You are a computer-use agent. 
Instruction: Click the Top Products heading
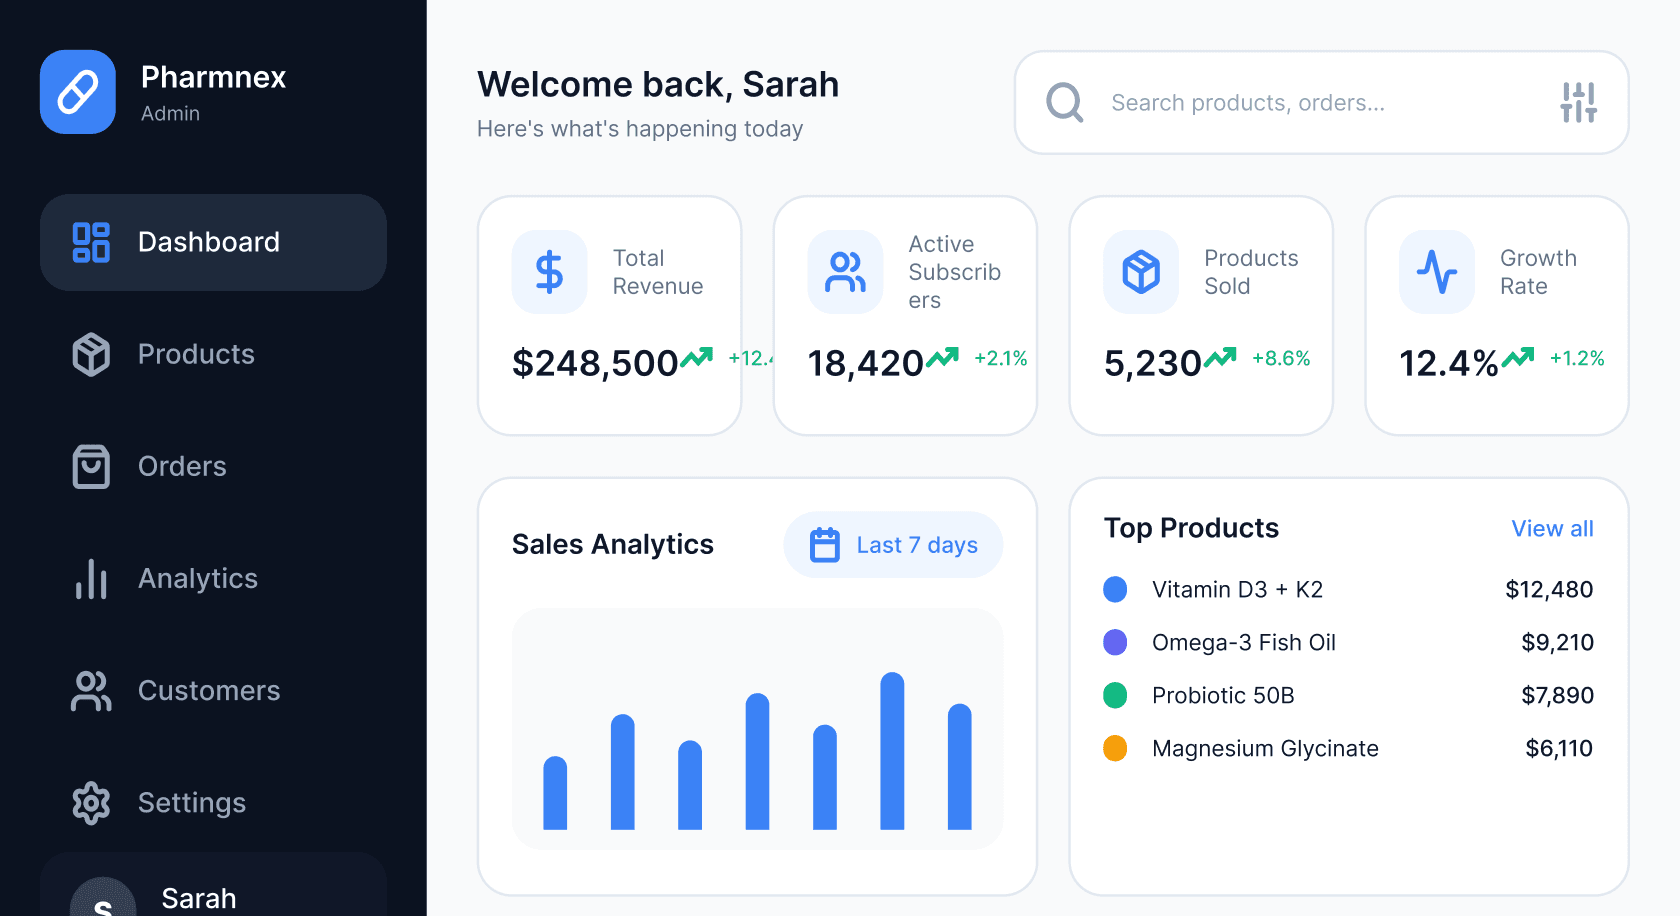pos(1191,529)
